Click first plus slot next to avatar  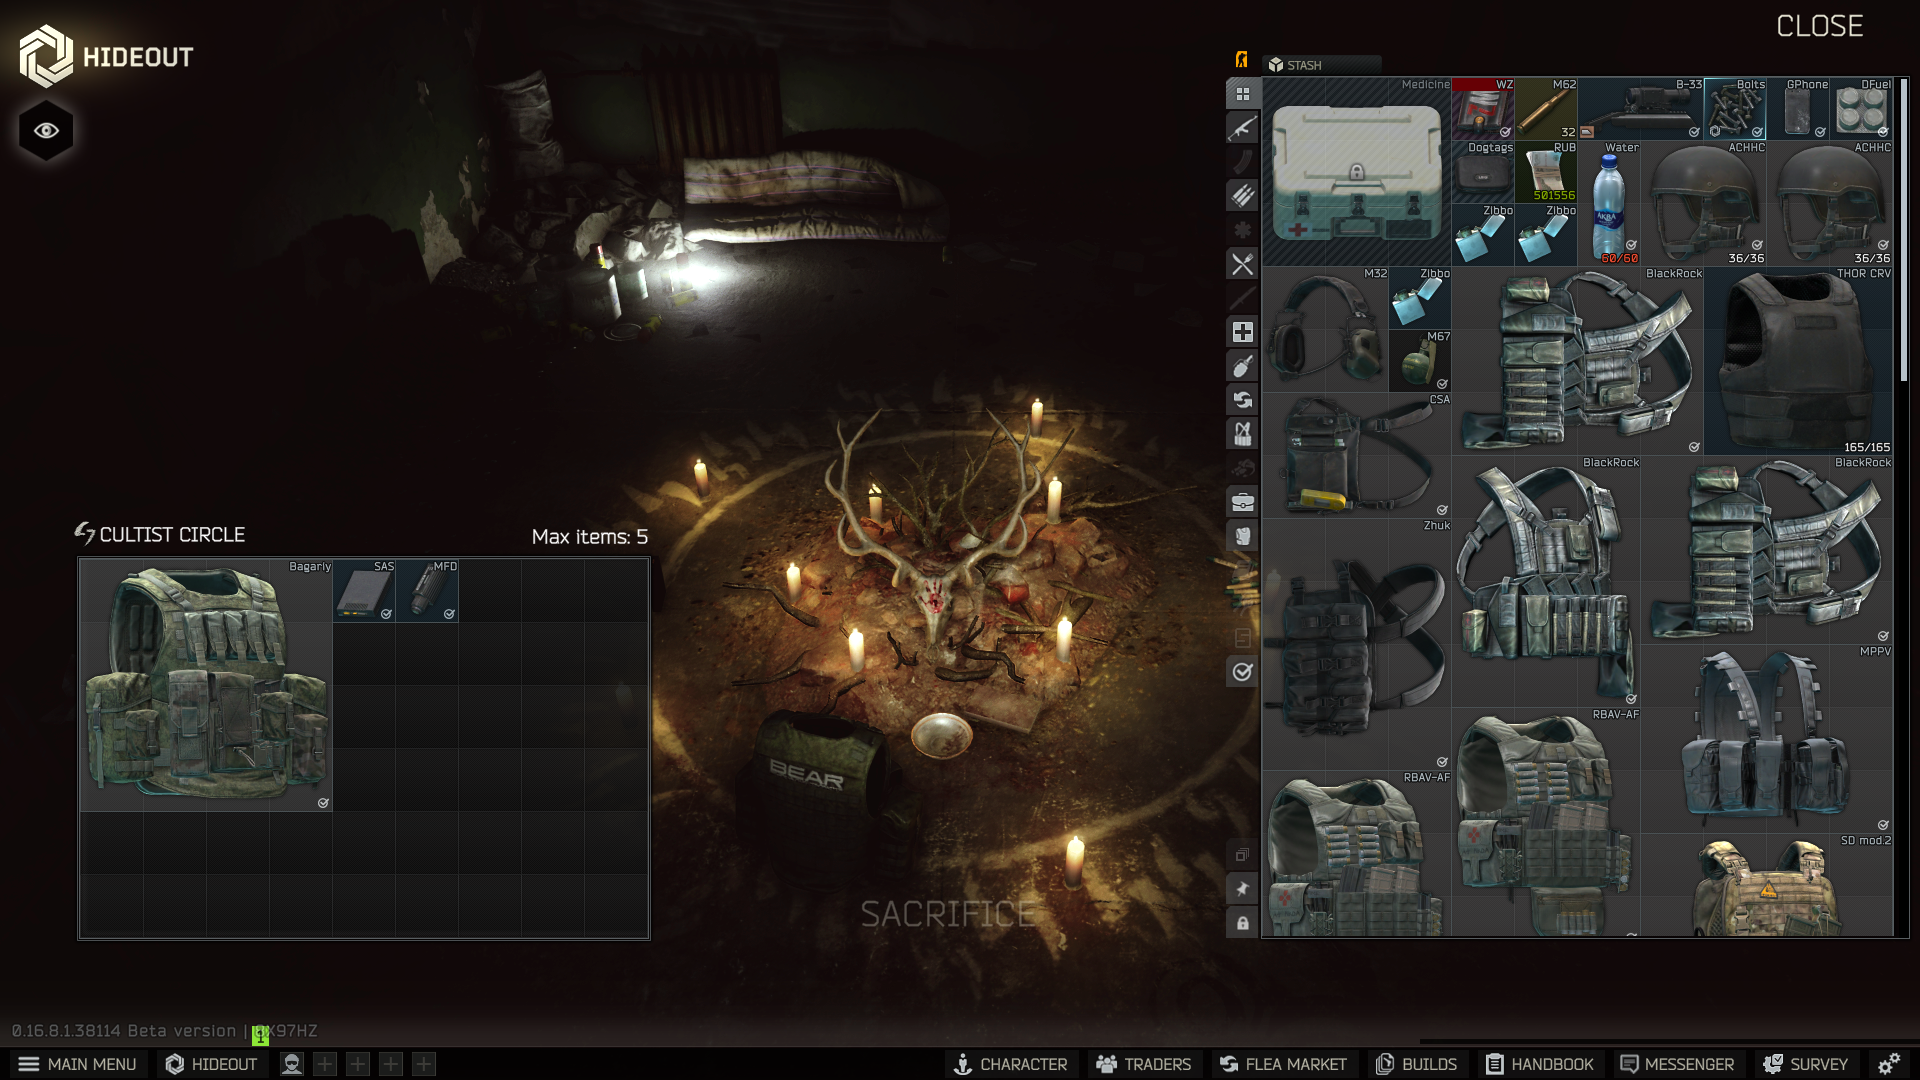tap(325, 1064)
